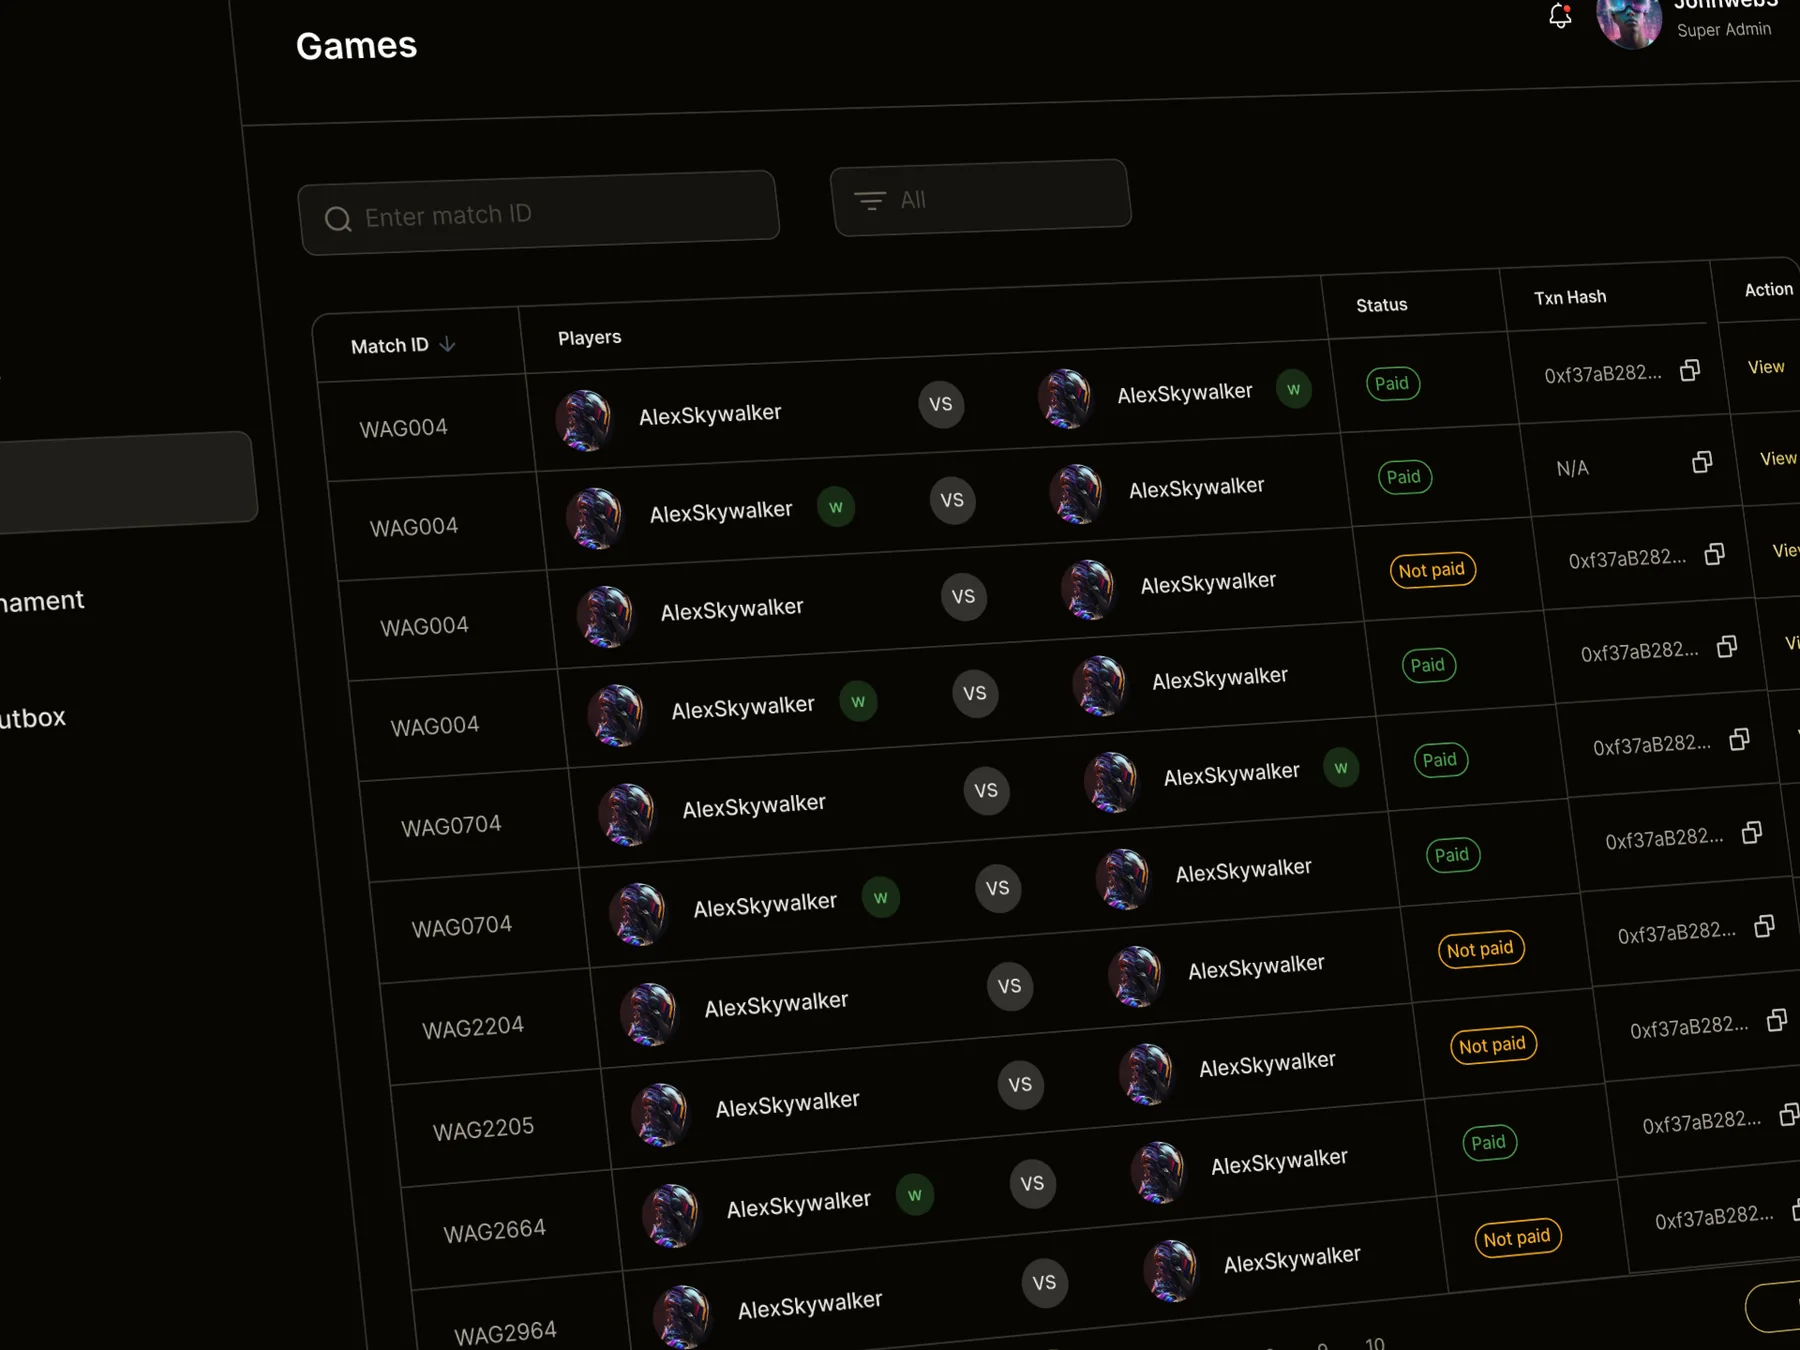
Task: Click W badge in the N/A hash row
Action: coord(836,507)
